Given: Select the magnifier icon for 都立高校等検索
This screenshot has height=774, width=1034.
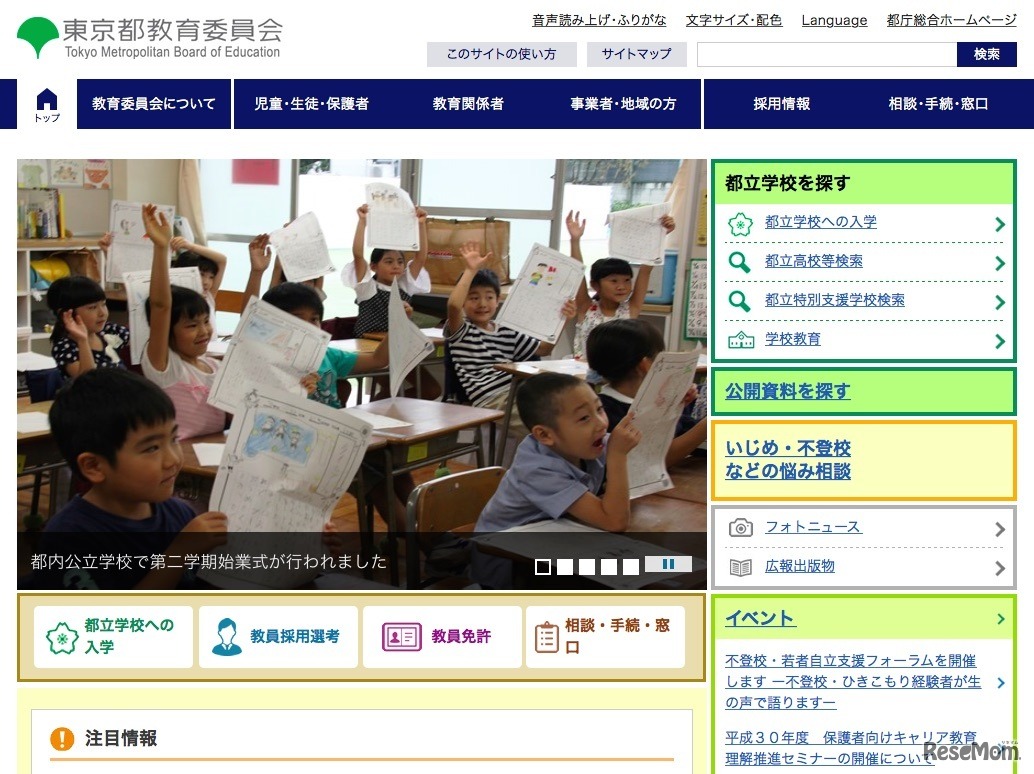Looking at the screenshot, I should [739, 262].
